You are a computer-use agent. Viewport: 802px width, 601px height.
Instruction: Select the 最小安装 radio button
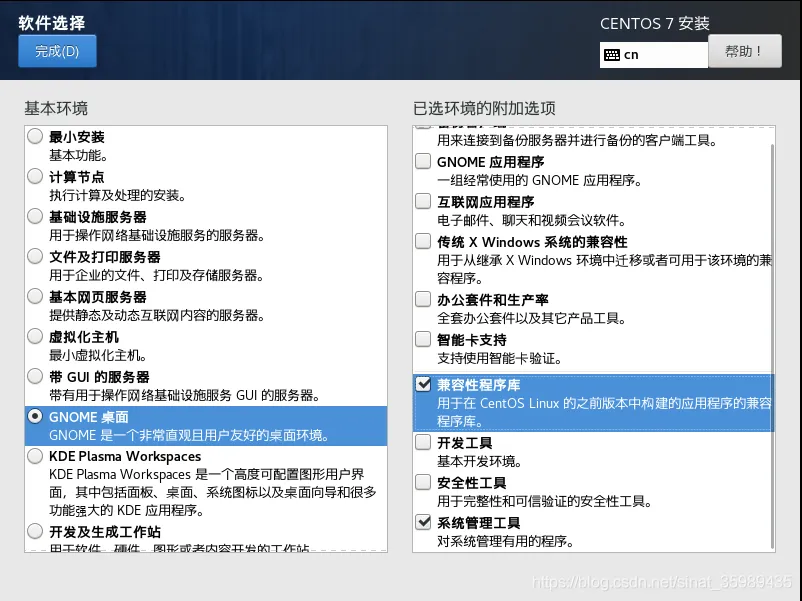(x=36, y=137)
